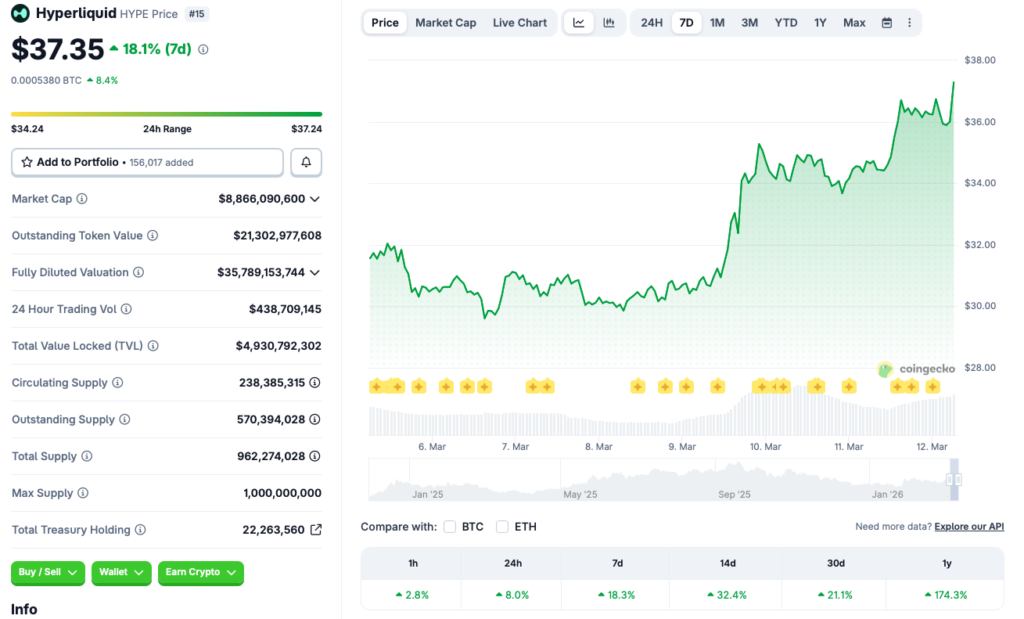Switch to the line chart view icon
This screenshot has width=1024, height=619.
[579, 23]
